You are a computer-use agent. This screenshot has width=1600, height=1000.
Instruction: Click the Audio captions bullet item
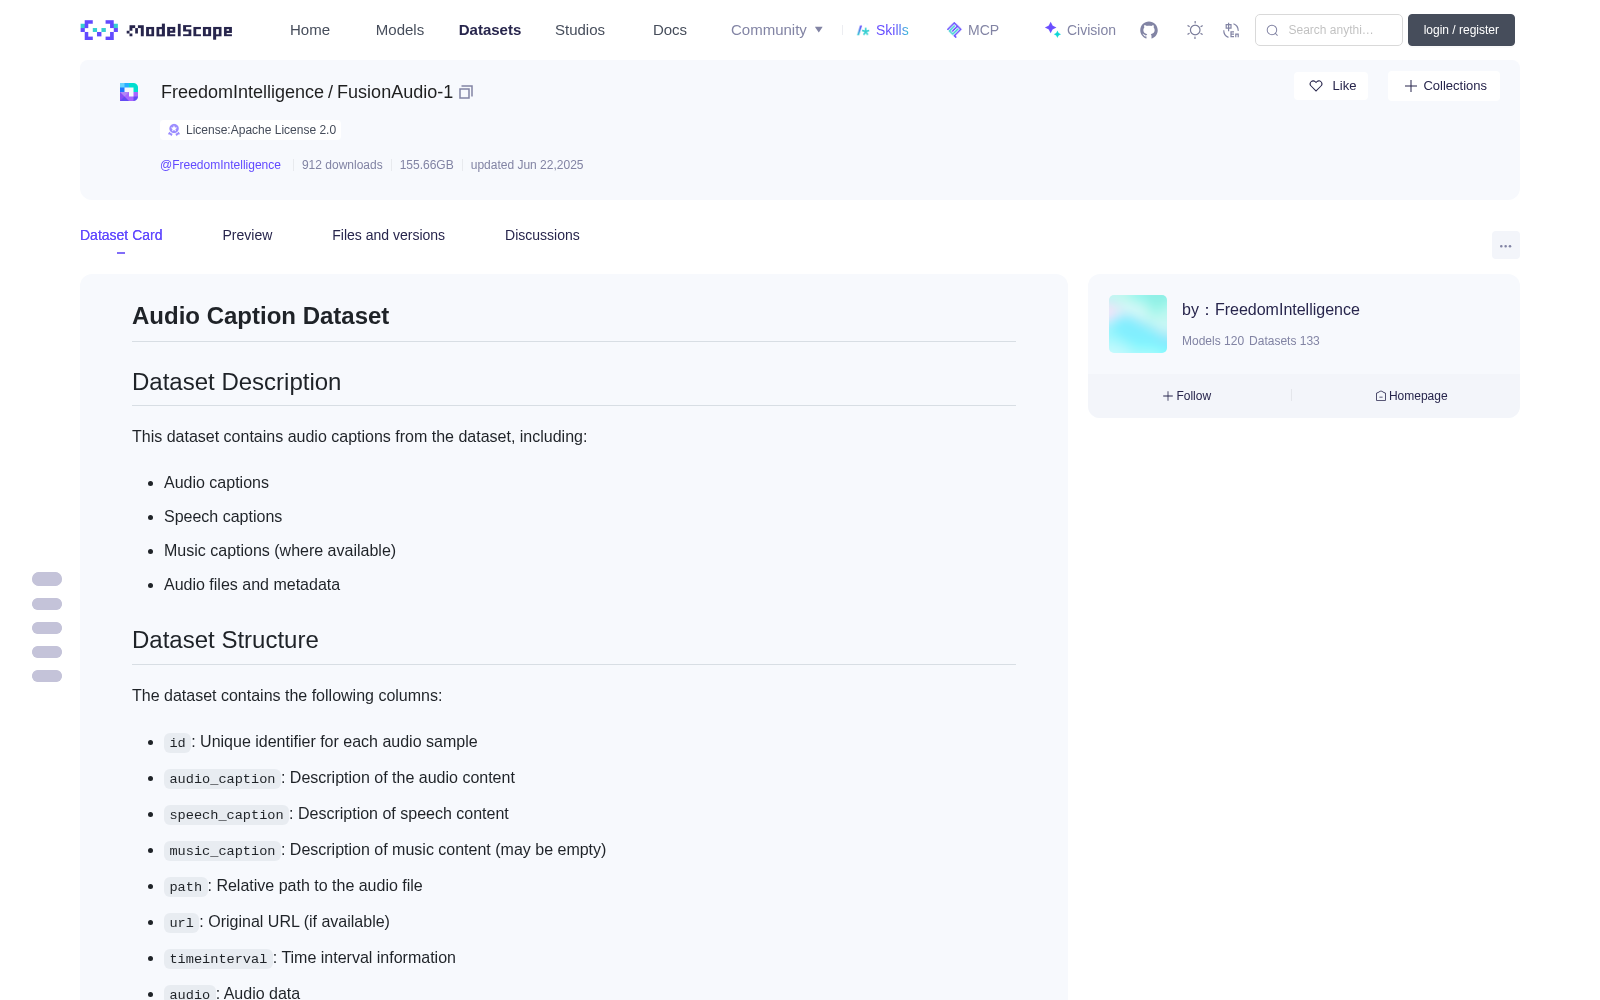[216, 483]
